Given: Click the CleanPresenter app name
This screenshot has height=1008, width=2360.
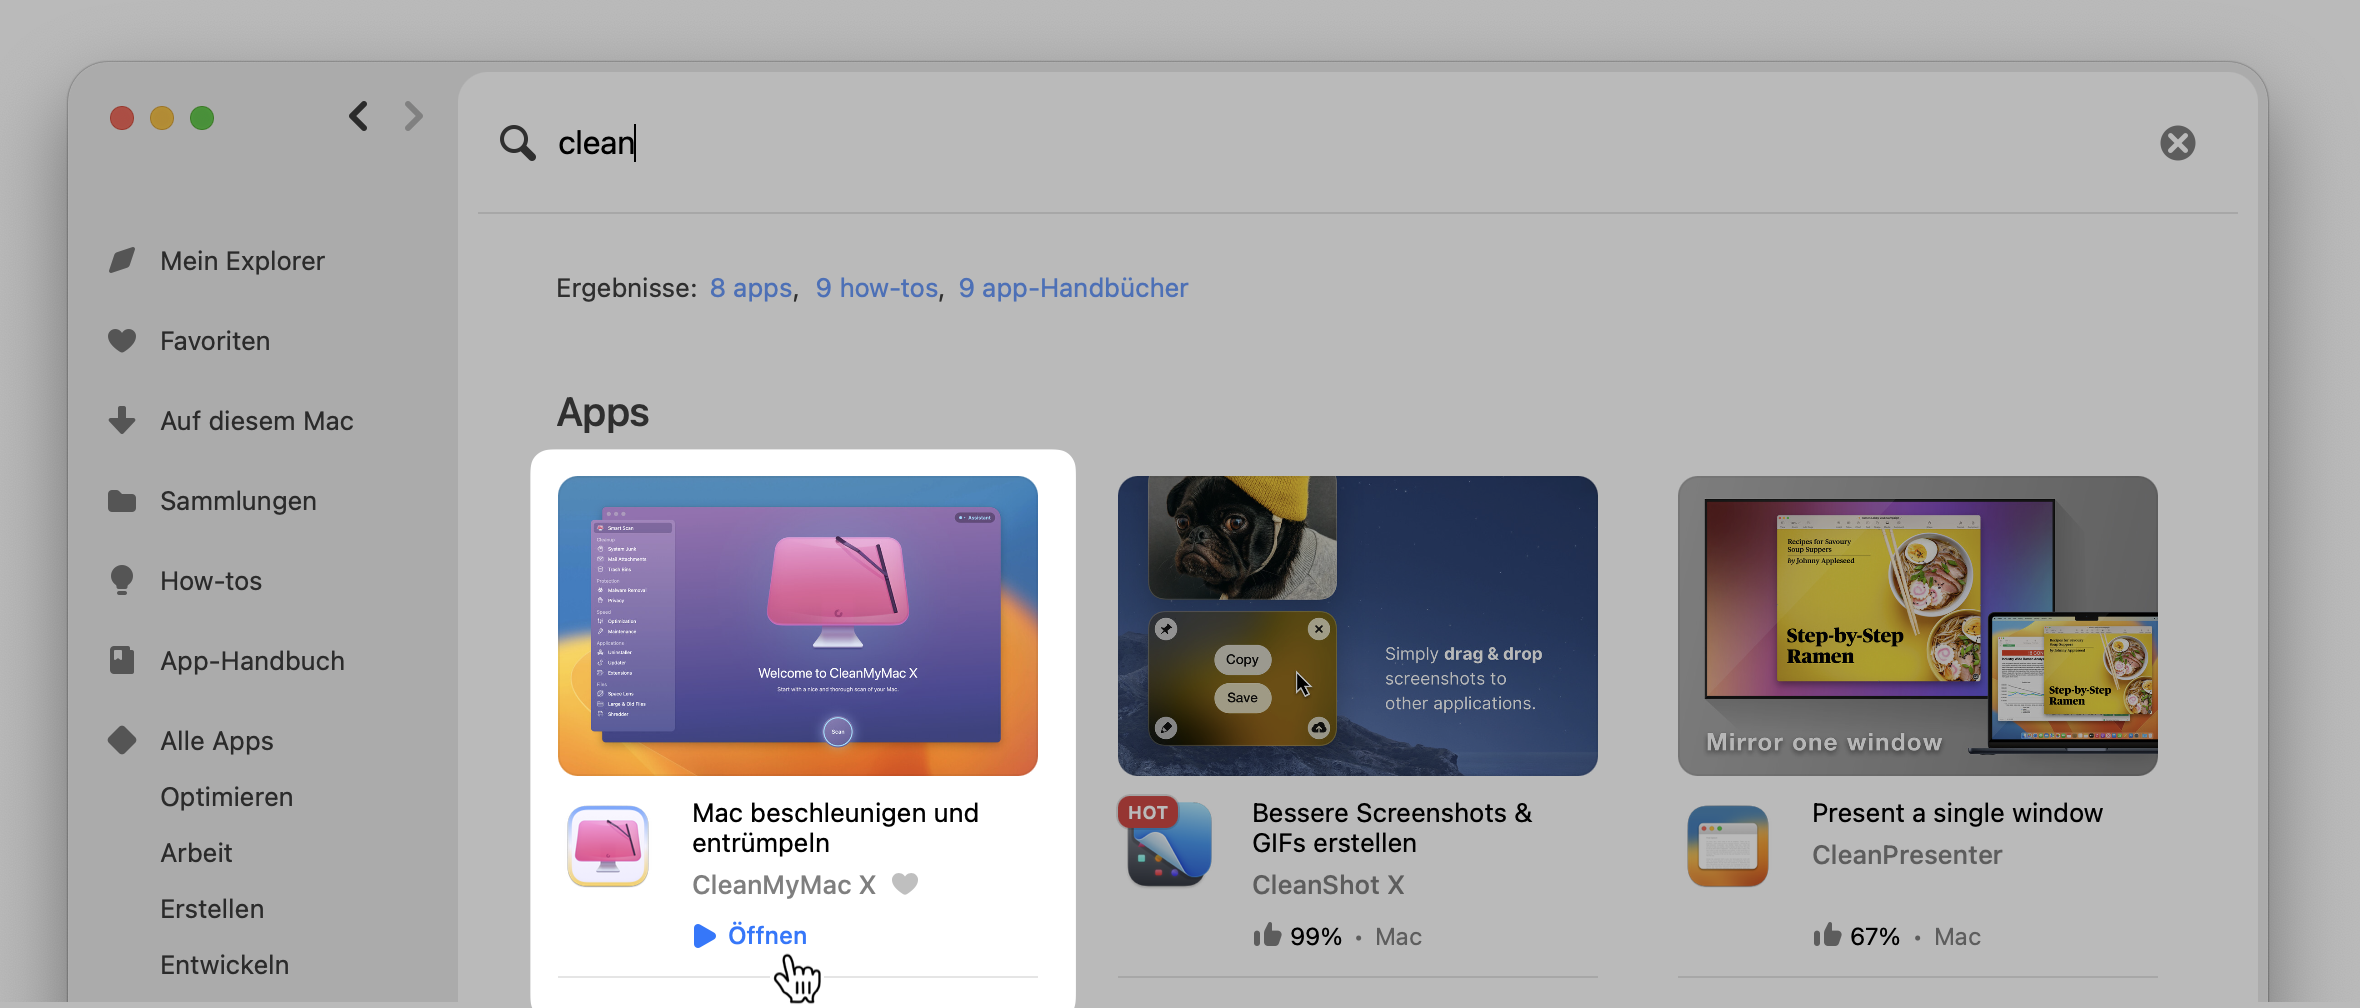Looking at the screenshot, I should point(1907,855).
